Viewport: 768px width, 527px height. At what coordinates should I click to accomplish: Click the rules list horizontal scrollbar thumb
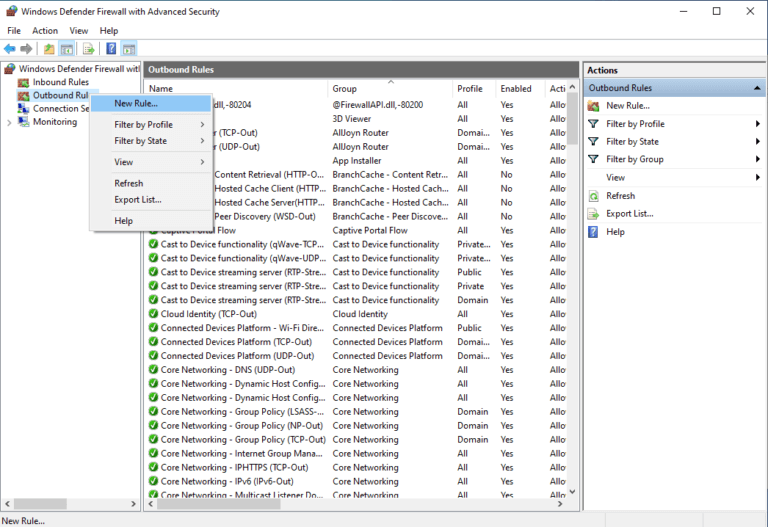[x=218, y=503]
